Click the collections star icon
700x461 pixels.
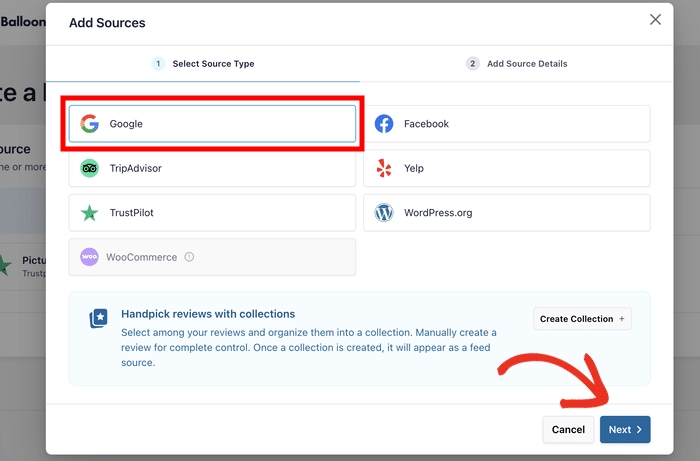(x=99, y=319)
